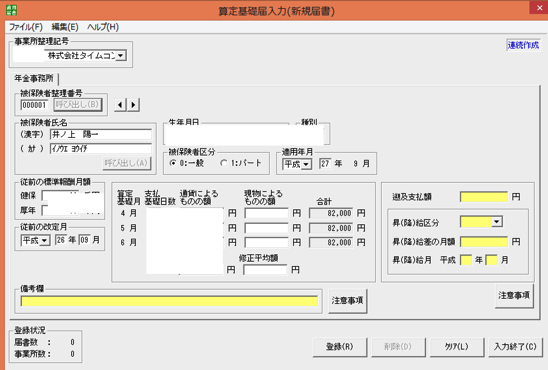Click the 被保険者整理番号 field showing 000001
Viewport: 548px width, 370px height.
pyautogui.click(x=34, y=105)
